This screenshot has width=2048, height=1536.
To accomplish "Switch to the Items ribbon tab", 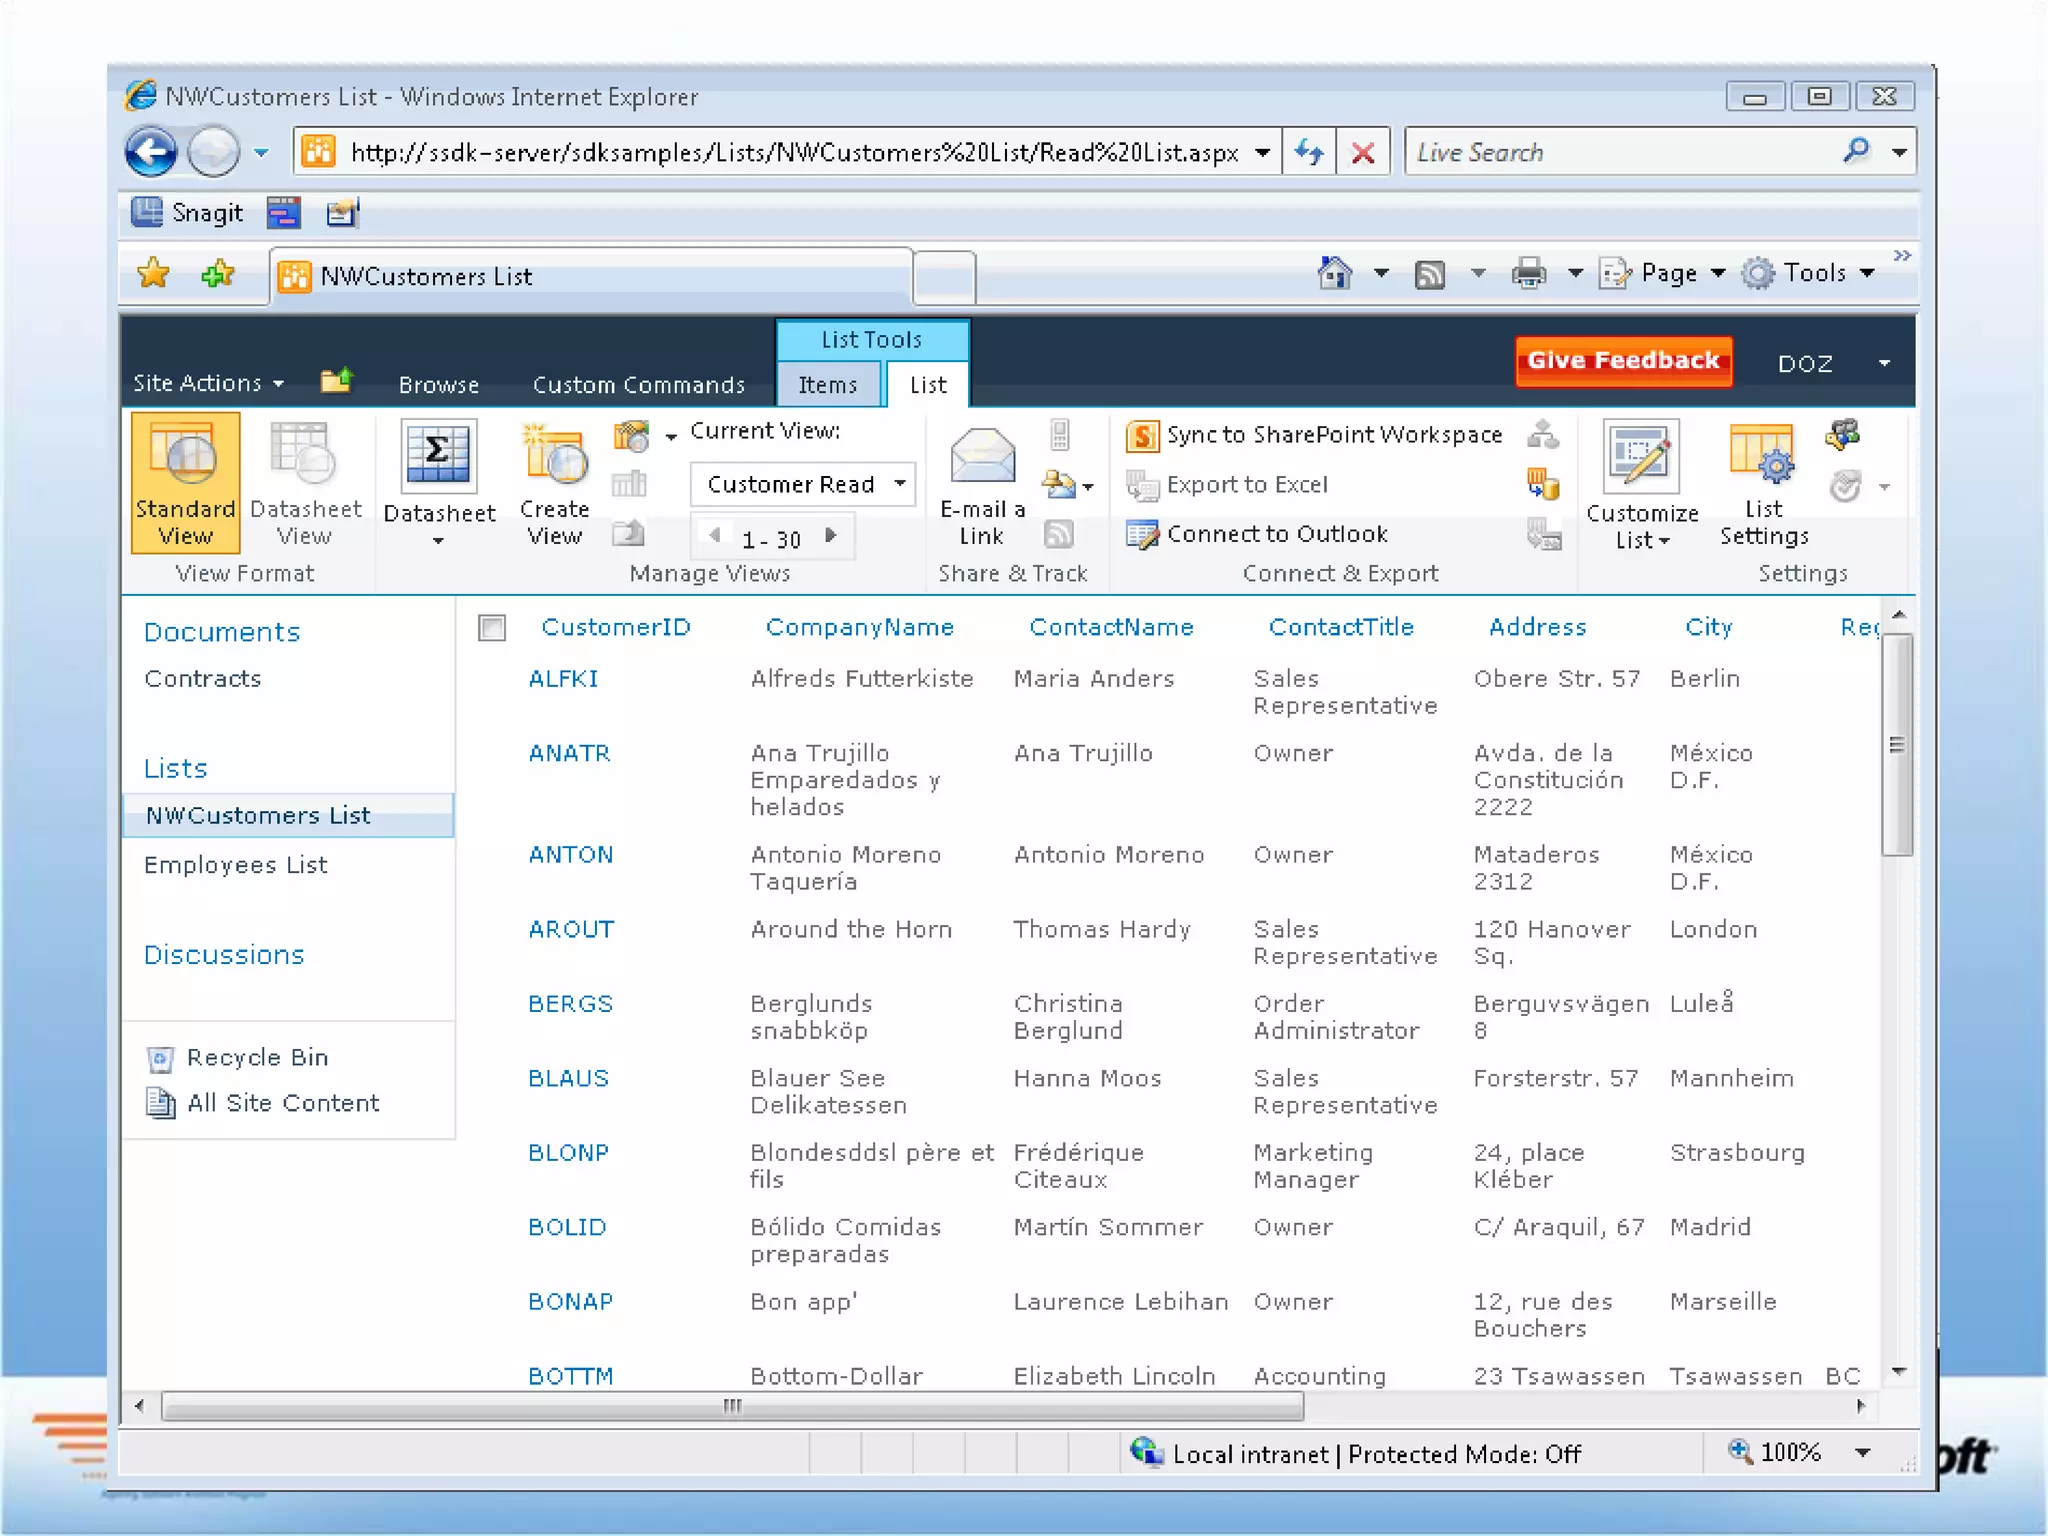I will (827, 385).
